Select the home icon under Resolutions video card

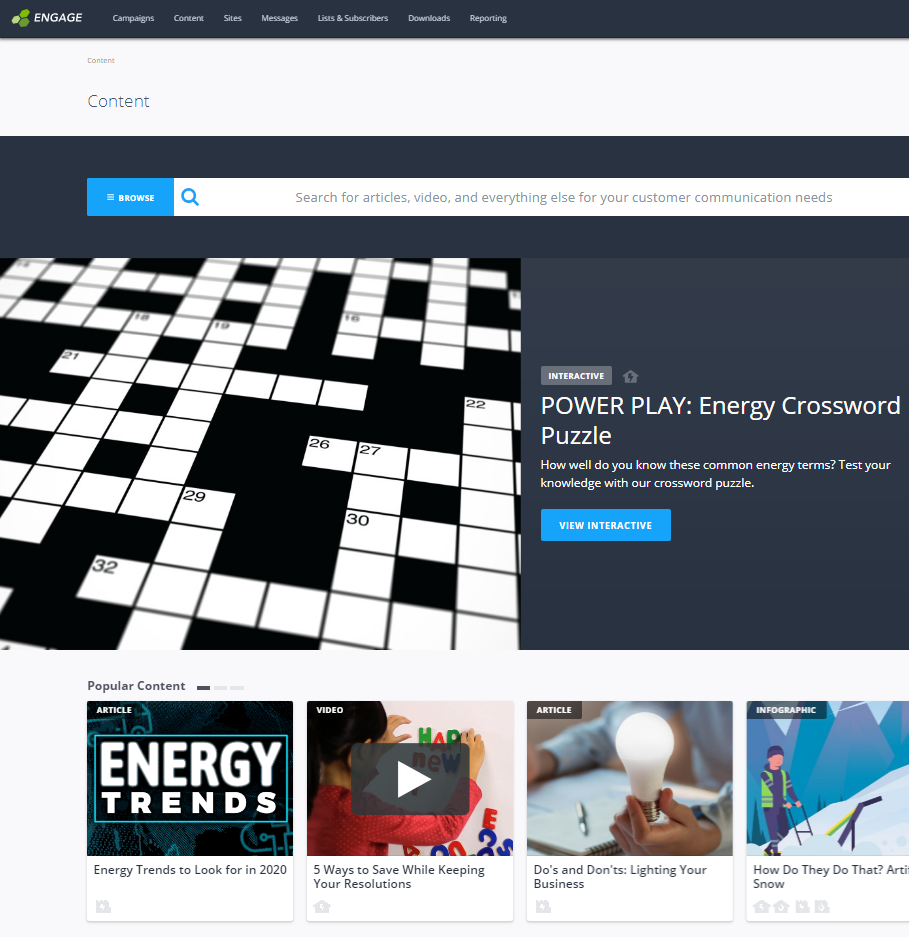pos(320,906)
